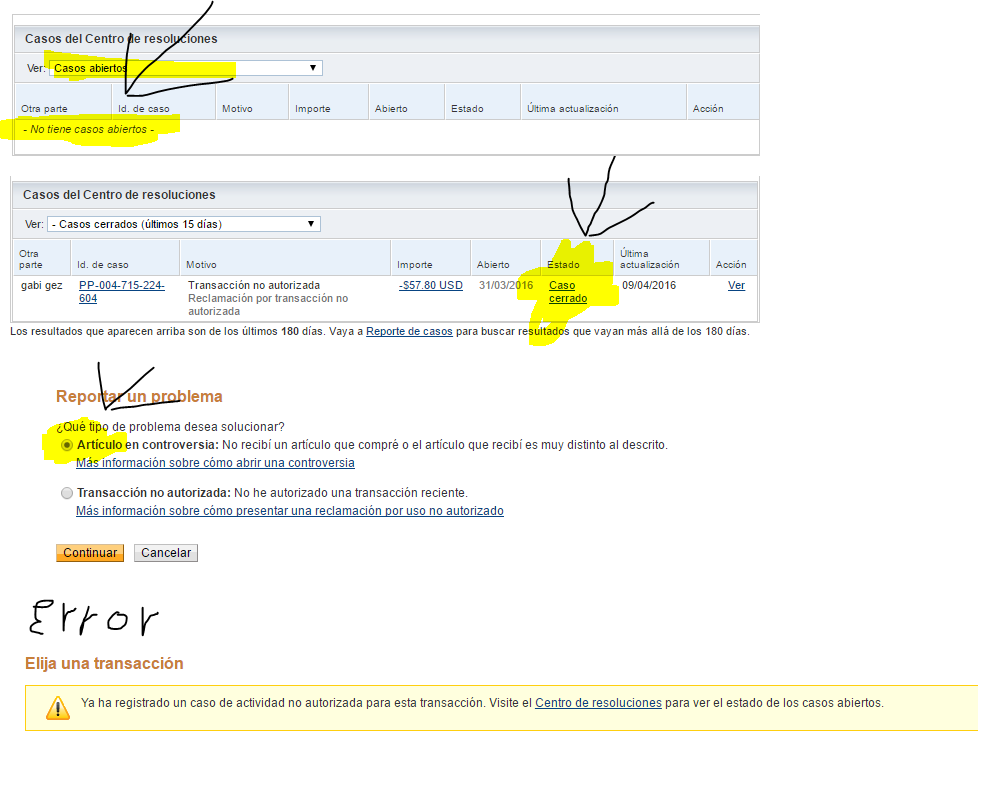Click 'Reclamación por transacción no autorizada' description text

click(268, 305)
